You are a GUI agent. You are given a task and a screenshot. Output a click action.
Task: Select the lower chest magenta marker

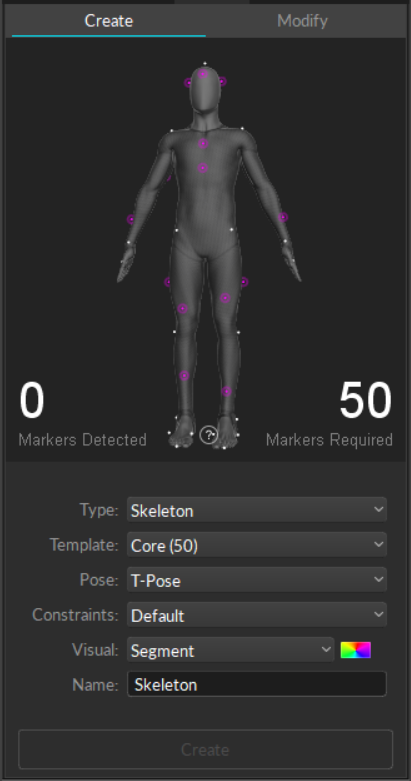pos(203,168)
